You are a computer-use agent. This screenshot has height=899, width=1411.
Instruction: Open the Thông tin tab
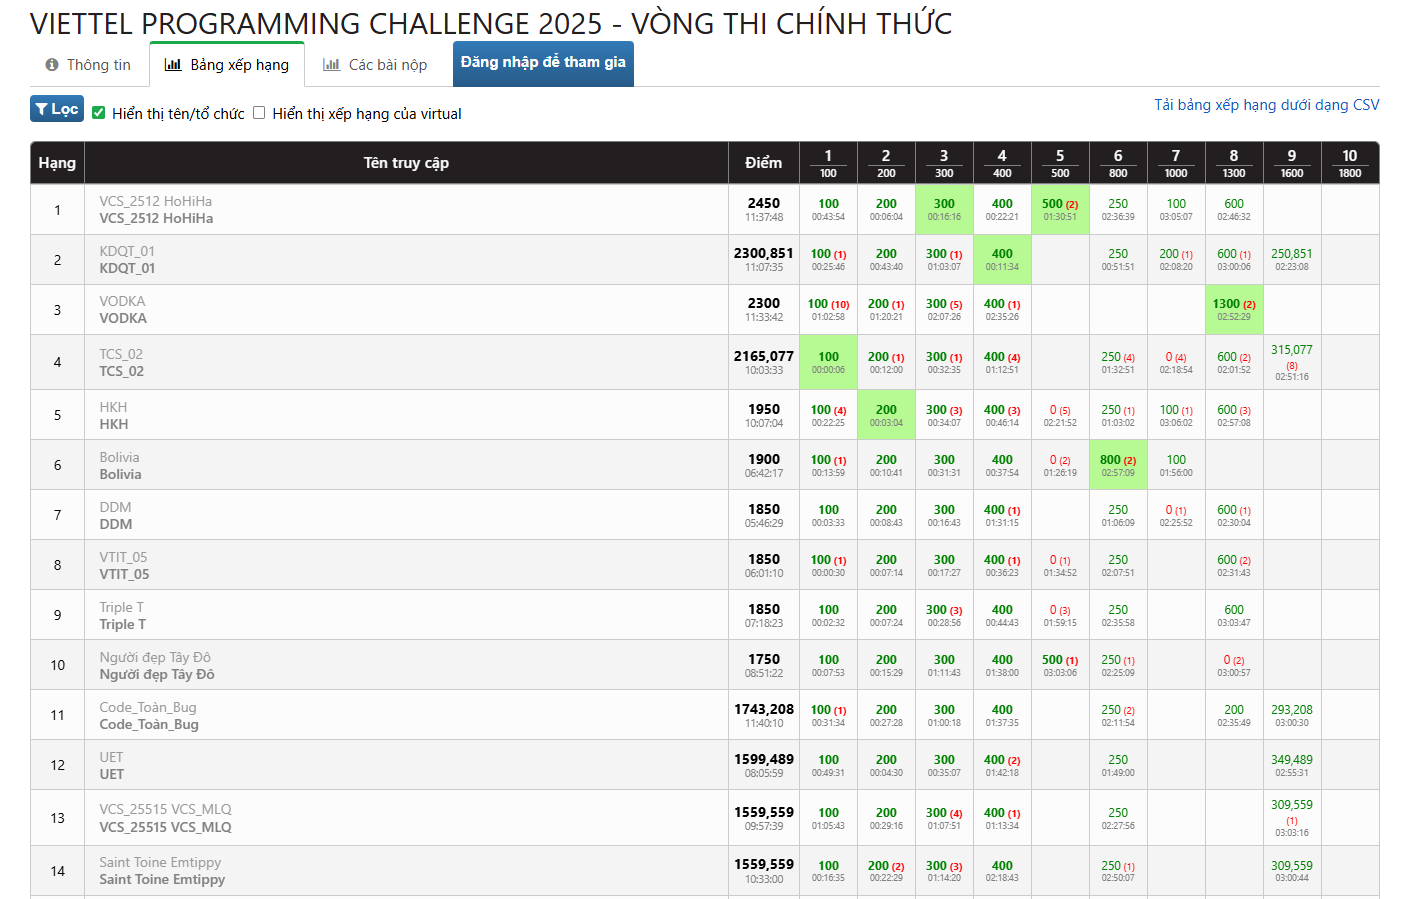tap(88, 65)
